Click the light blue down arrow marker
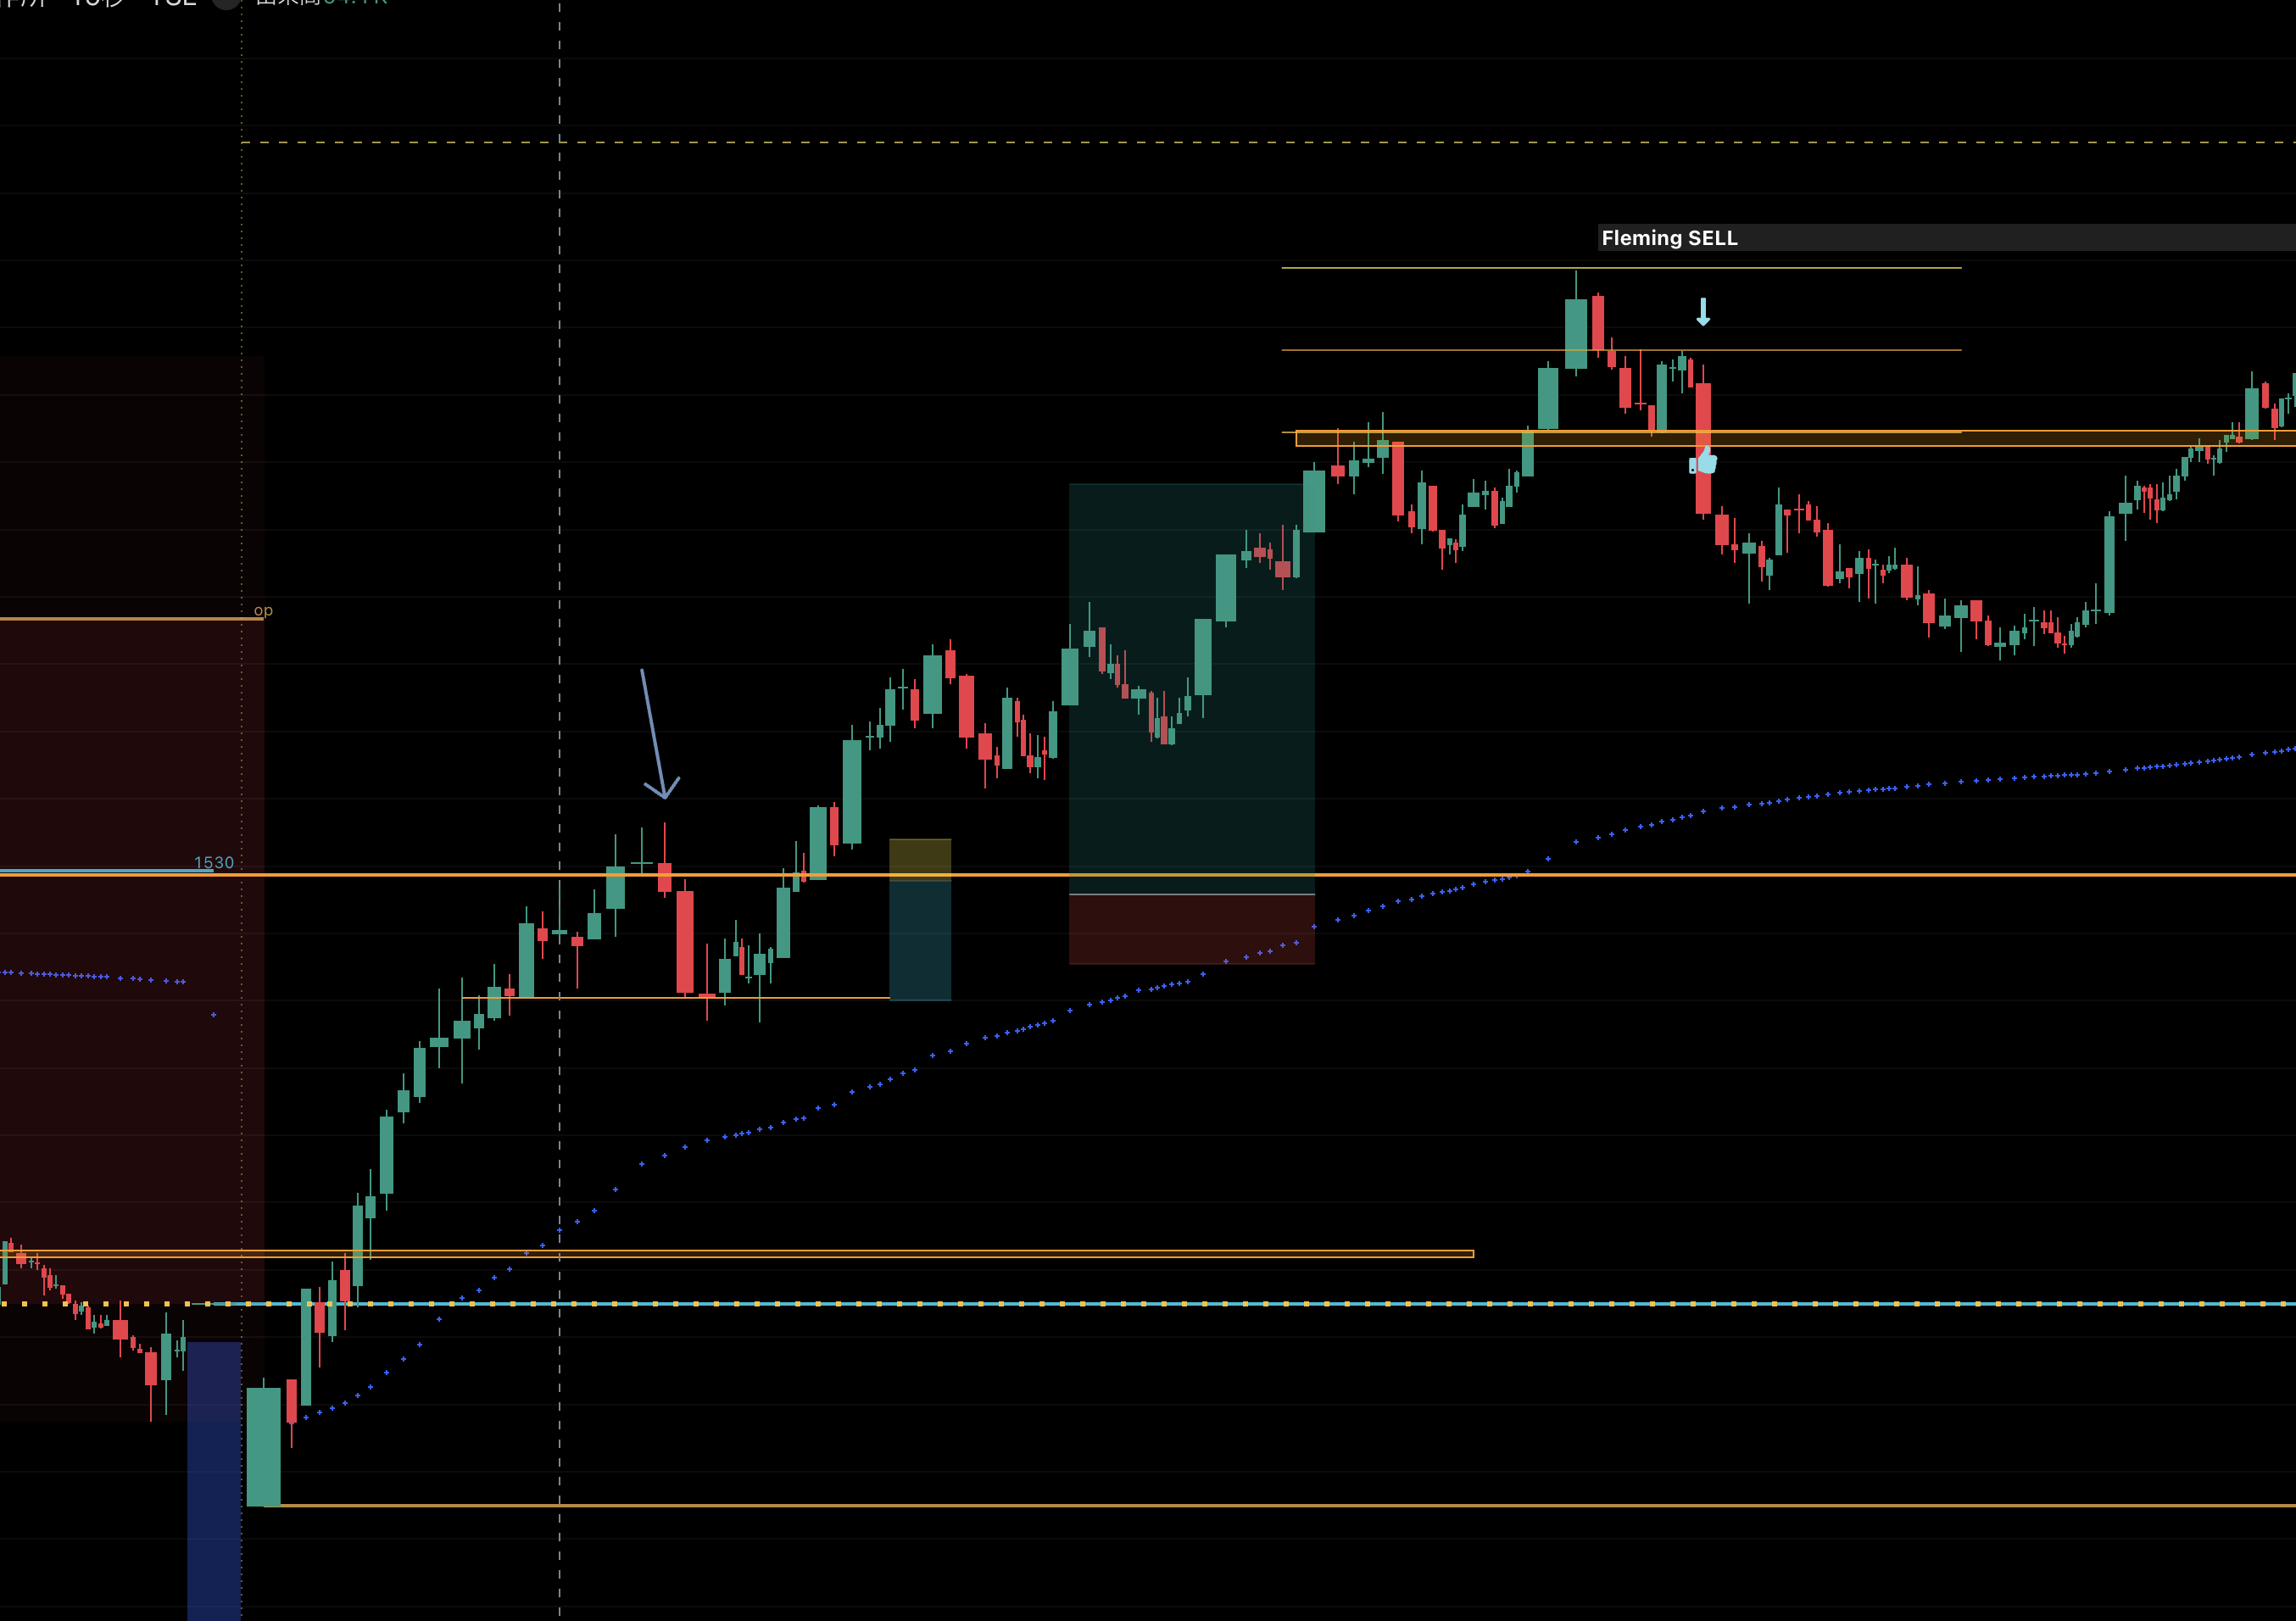This screenshot has height=1621, width=2296. [1703, 312]
